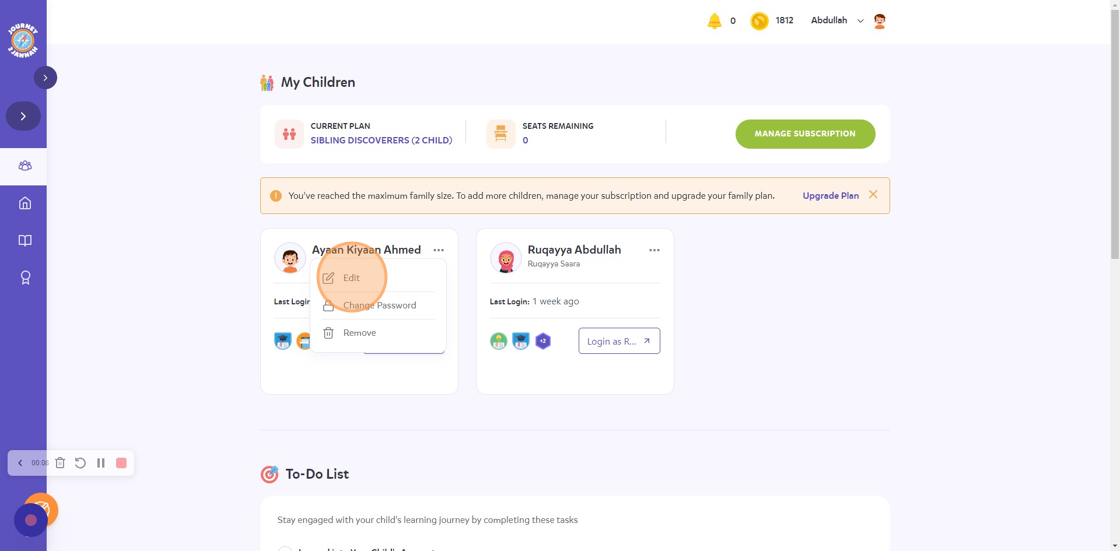Delete the recording with the trash icon
Image resolution: width=1120 pixels, height=551 pixels.
tap(60, 463)
